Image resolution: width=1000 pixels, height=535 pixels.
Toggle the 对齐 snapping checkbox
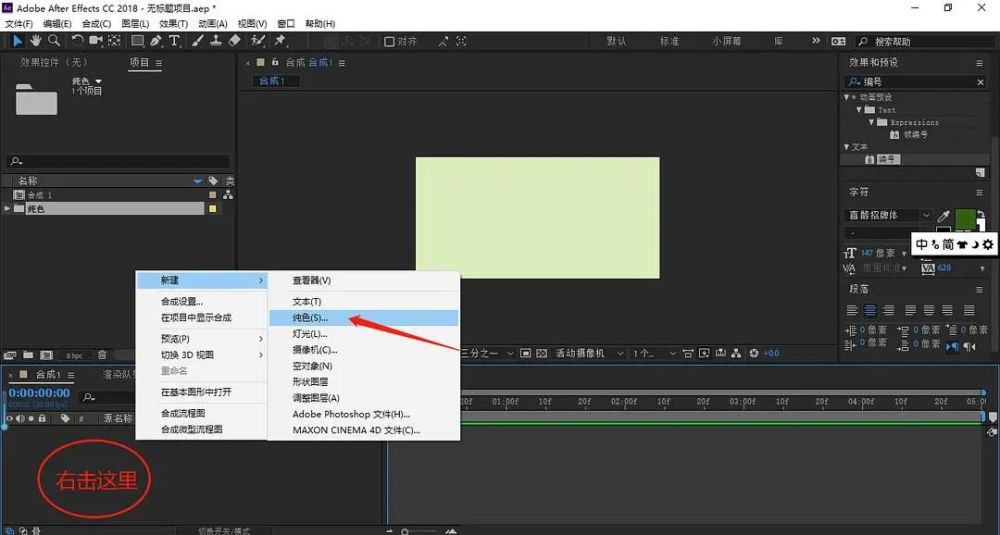coord(390,41)
